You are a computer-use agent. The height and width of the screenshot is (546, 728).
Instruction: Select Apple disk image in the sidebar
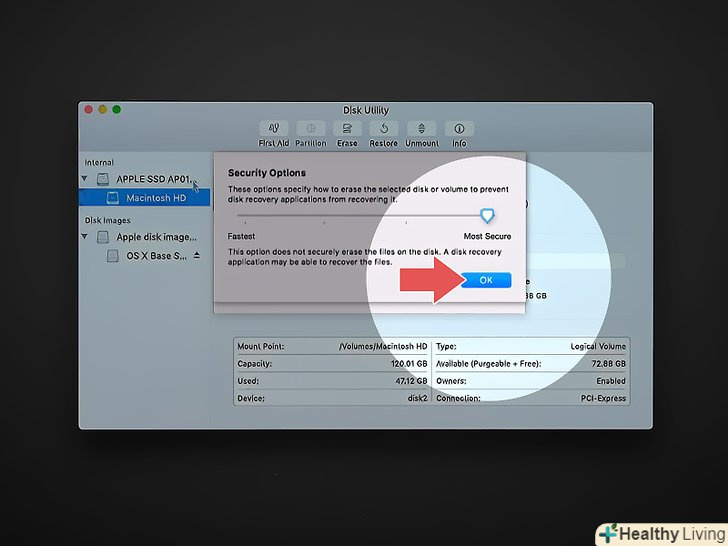[x=156, y=237]
